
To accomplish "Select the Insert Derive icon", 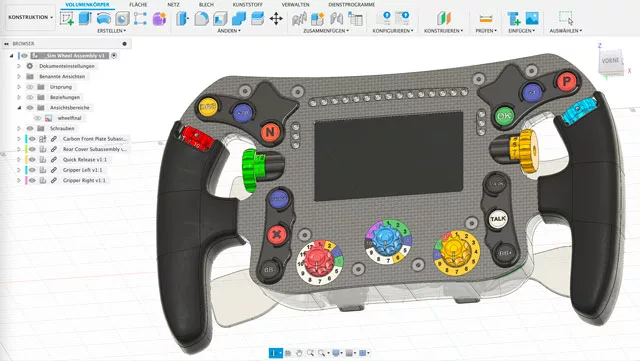I will pyautogui.click(x=513, y=18).
